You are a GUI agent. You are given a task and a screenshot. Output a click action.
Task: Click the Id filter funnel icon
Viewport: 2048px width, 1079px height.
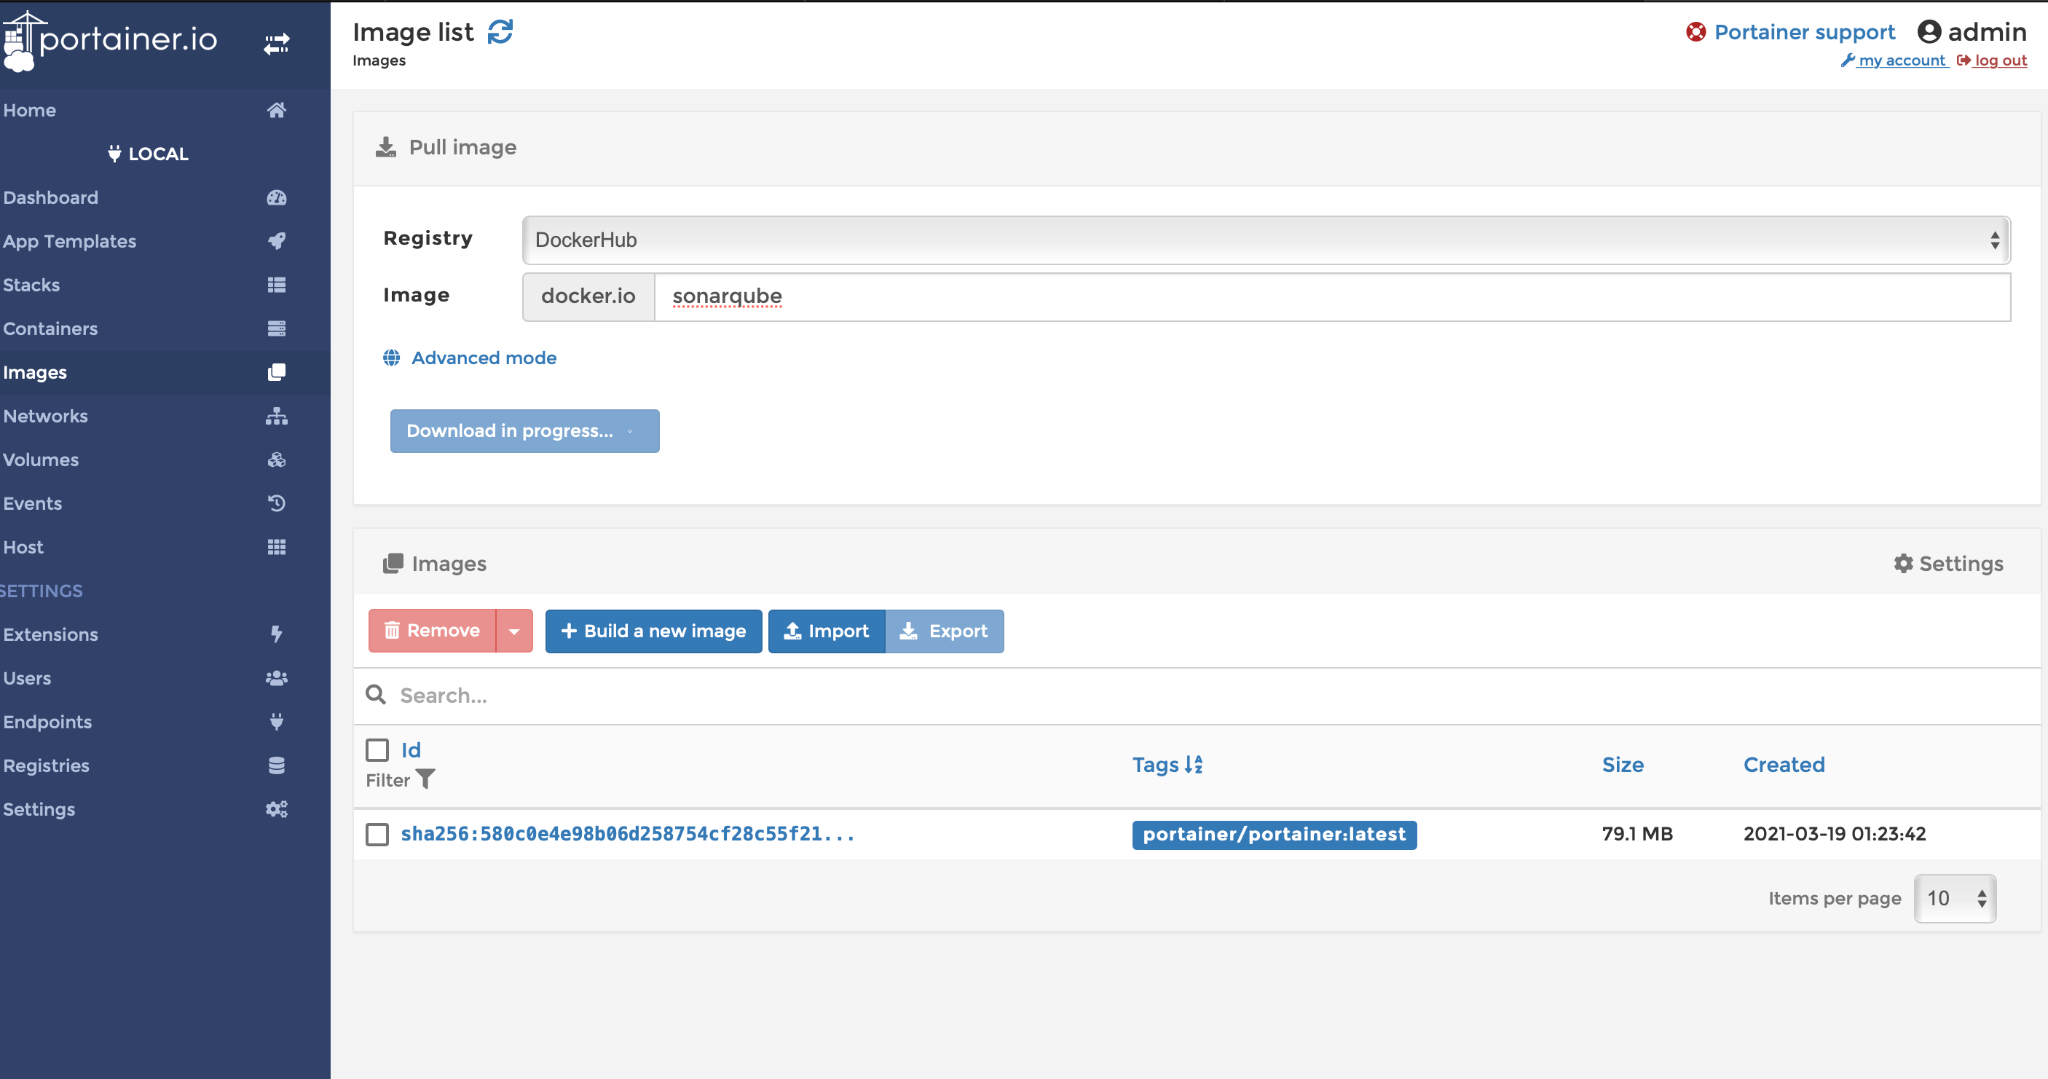tap(425, 779)
